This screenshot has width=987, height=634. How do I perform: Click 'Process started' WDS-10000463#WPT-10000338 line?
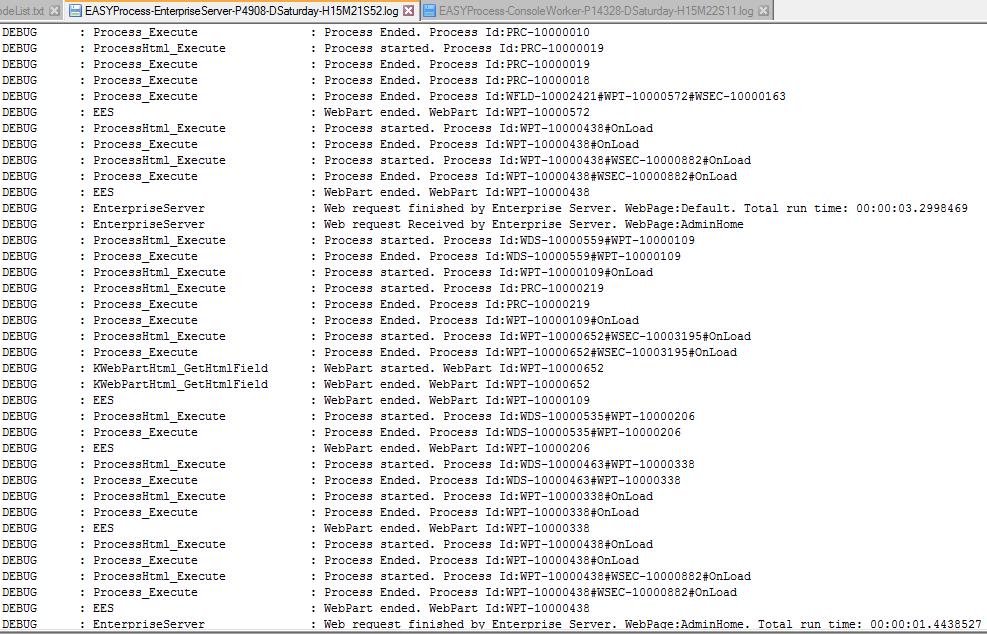point(509,464)
